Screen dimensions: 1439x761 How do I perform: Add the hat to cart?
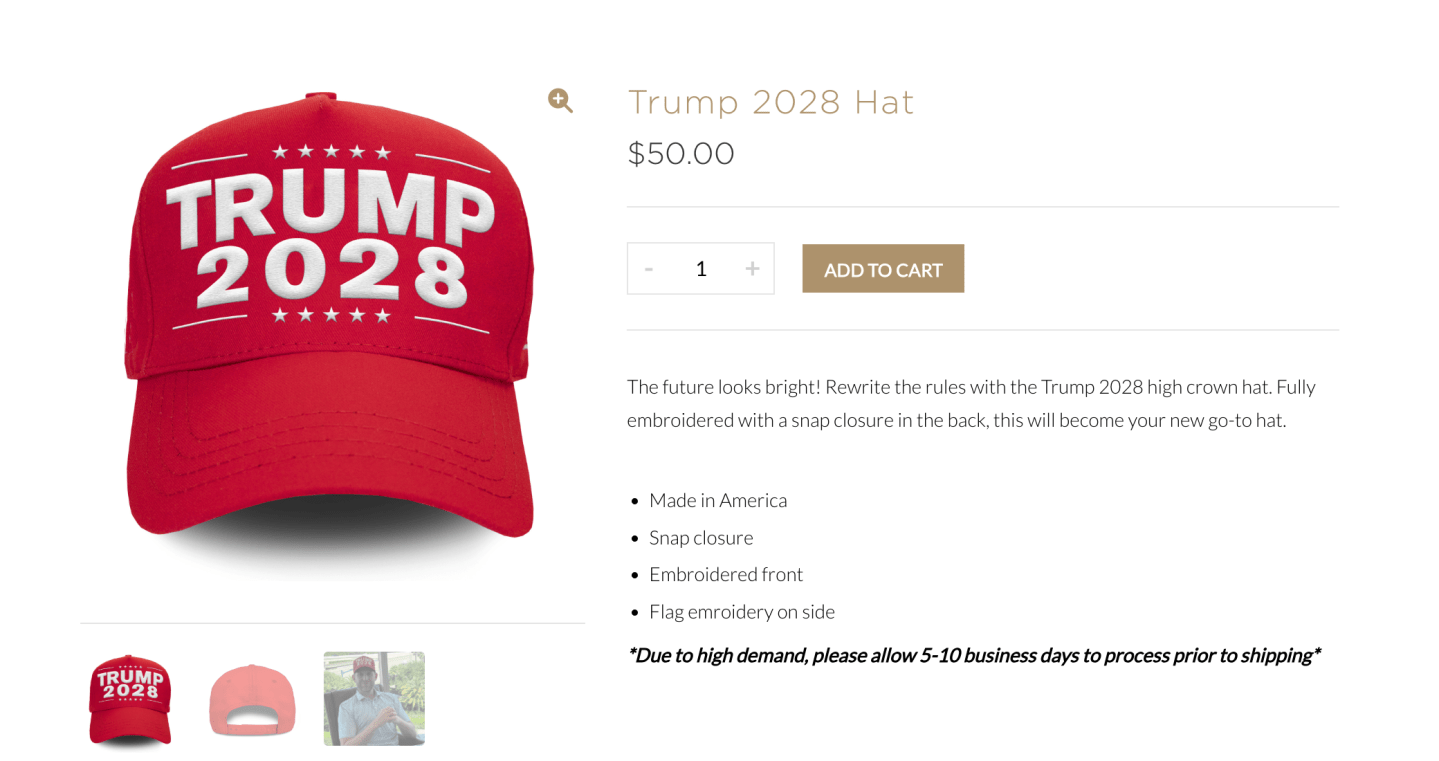[883, 269]
